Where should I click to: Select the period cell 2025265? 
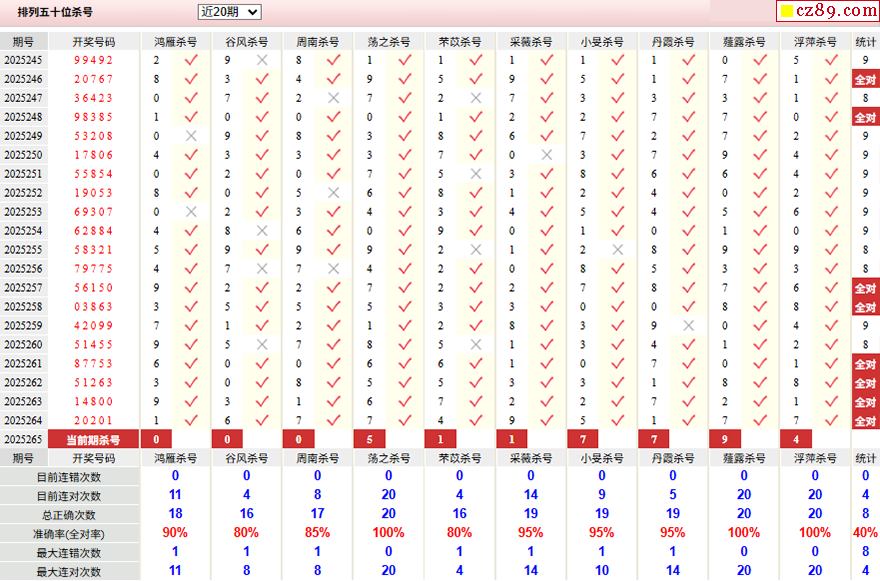(x=23, y=440)
